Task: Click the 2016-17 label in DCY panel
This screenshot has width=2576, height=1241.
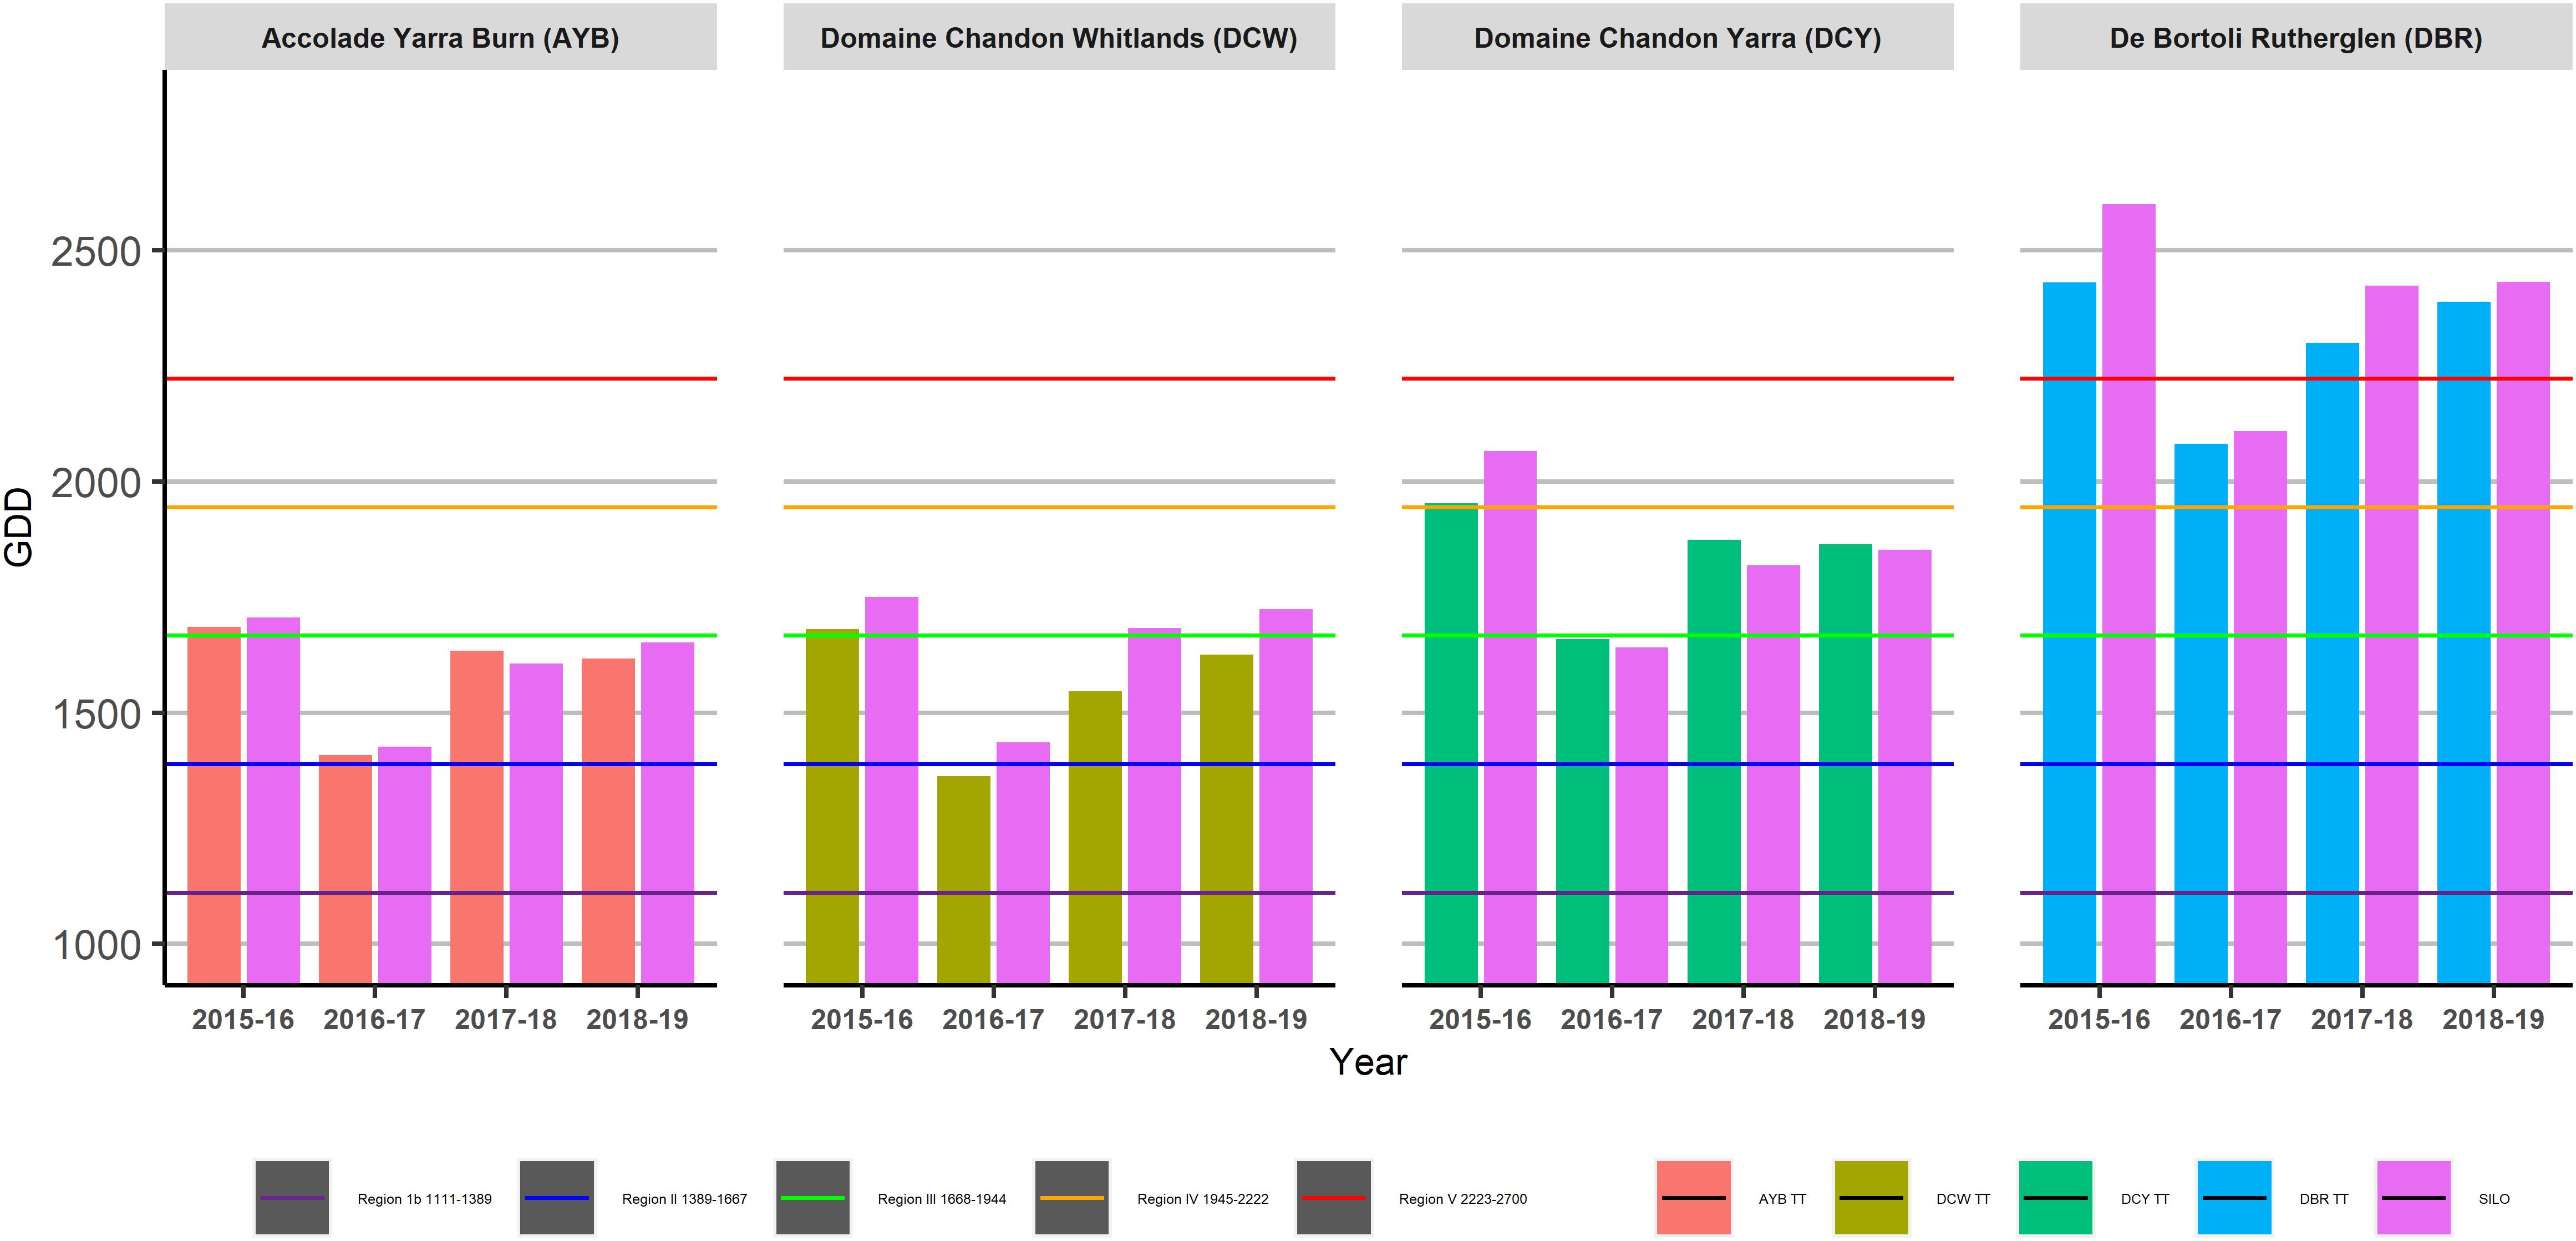Action: tap(1611, 1019)
